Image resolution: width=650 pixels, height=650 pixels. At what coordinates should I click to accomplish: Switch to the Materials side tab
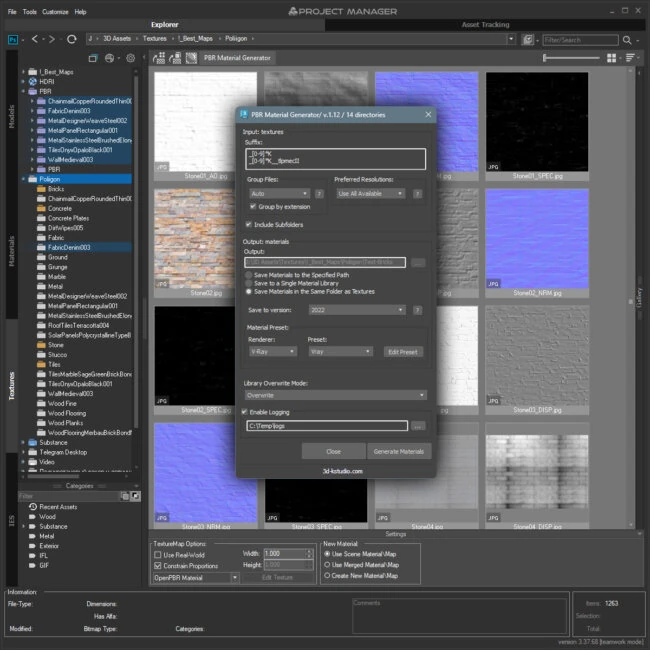[12, 251]
